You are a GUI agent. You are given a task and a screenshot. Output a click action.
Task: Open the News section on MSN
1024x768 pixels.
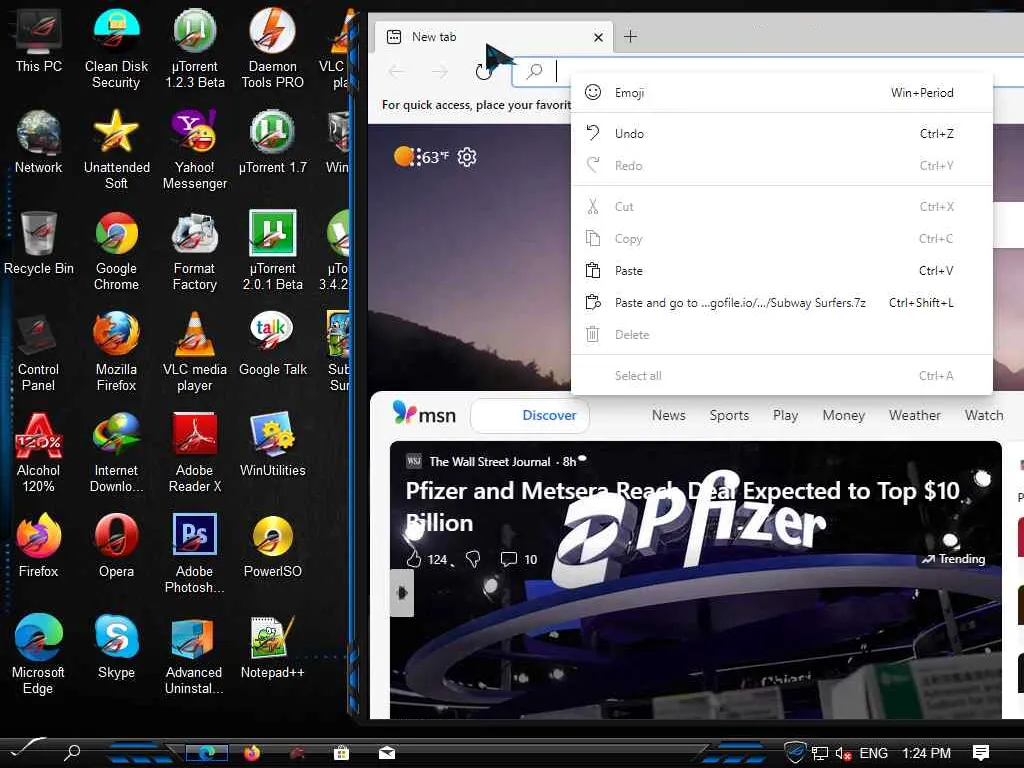[x=669, y=415]
